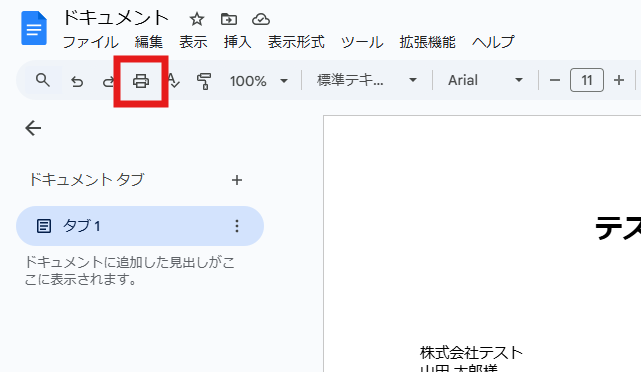This screenshot has height=372, width=641.
Task: Open the ファイル menu
Action: 90,42
